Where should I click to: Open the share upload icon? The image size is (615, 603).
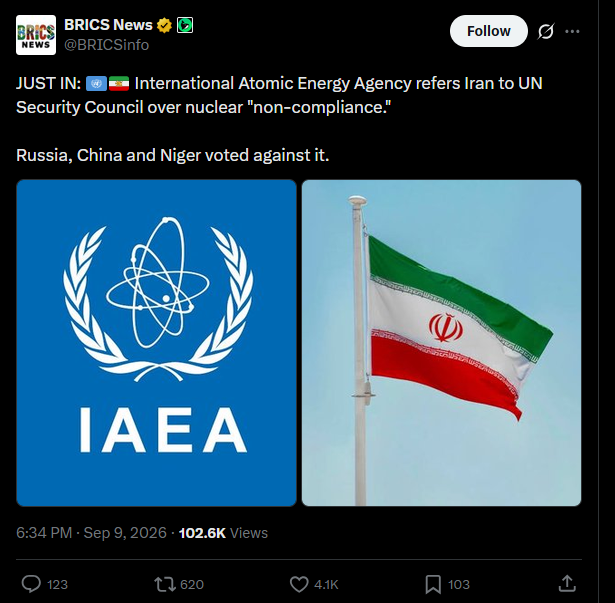567,584
